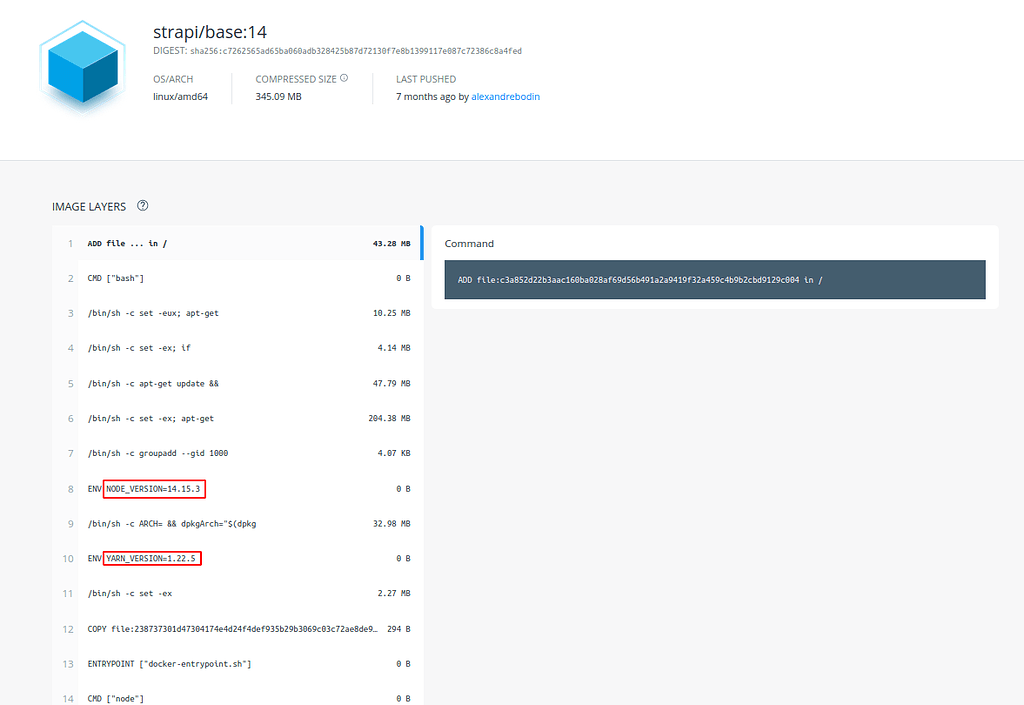Select the ARCH= dpkgArch layer
Screen dimensions: 1024x705
[x=240, y=523]
